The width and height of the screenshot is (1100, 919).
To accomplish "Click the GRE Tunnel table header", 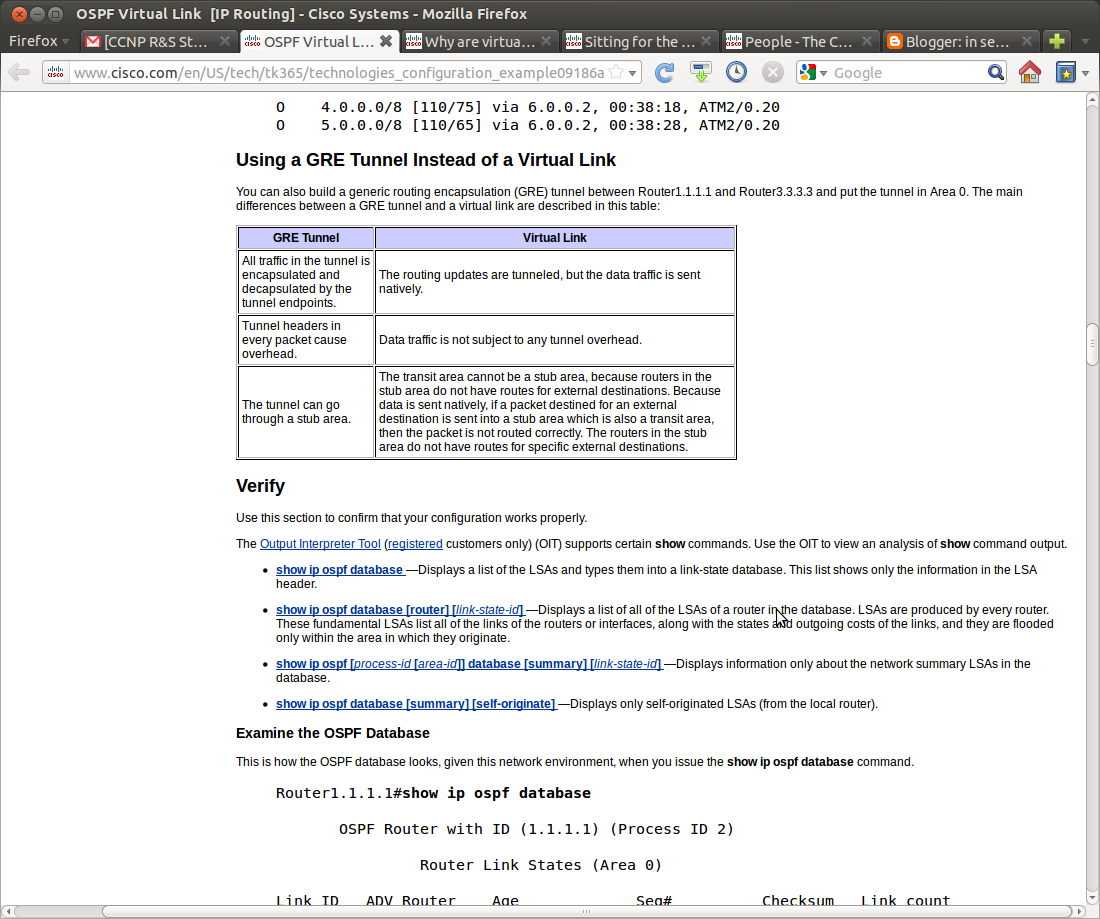I will tap(306, 238).
